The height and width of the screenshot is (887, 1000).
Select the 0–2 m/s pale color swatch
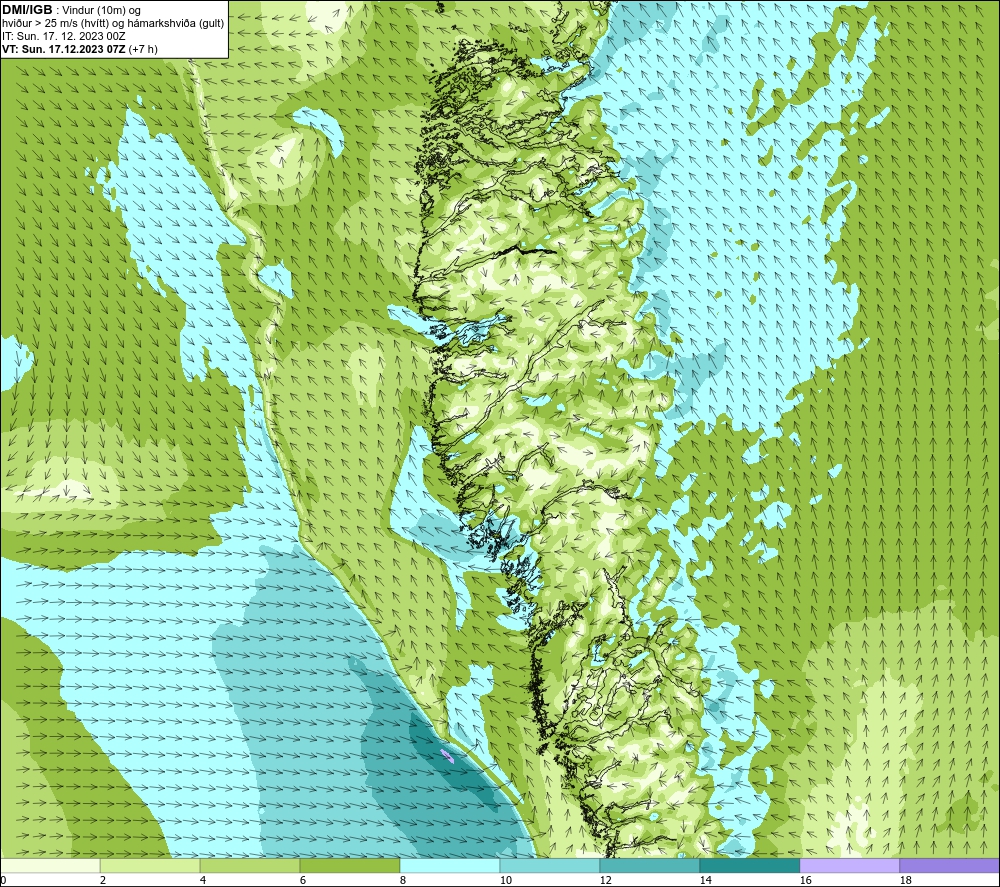(x=50, y=865)
